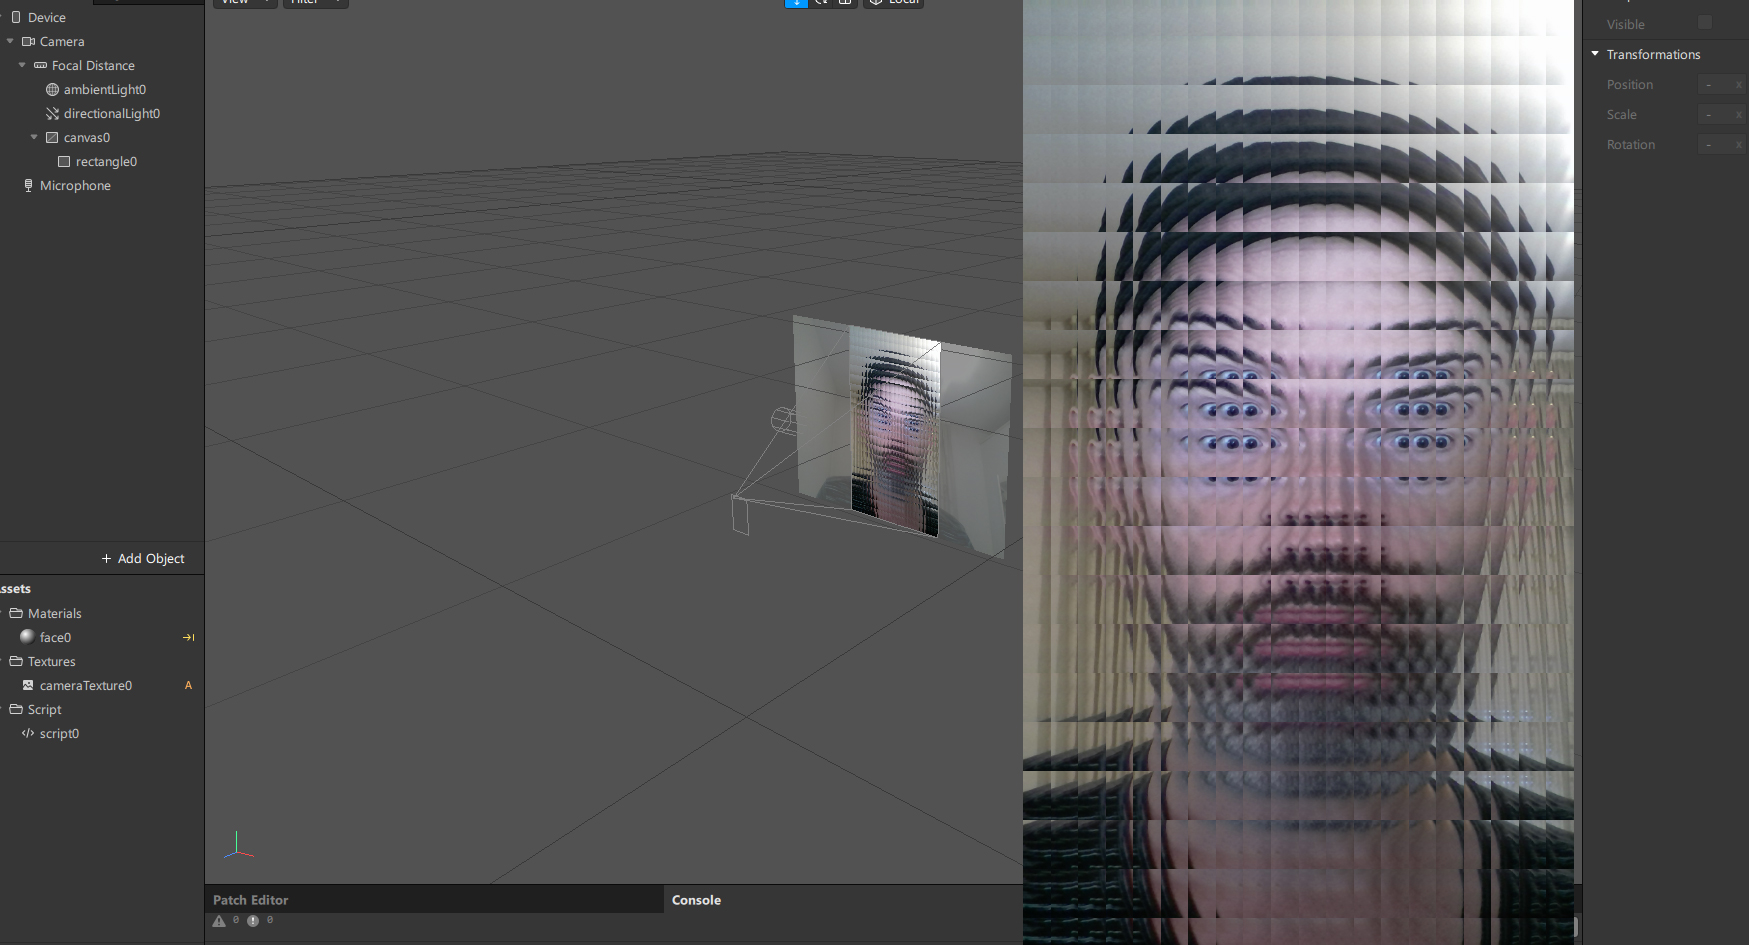1749x945 pixels.
Task: Click the Rotation X value field
Action: click(x=1721, y=145)
